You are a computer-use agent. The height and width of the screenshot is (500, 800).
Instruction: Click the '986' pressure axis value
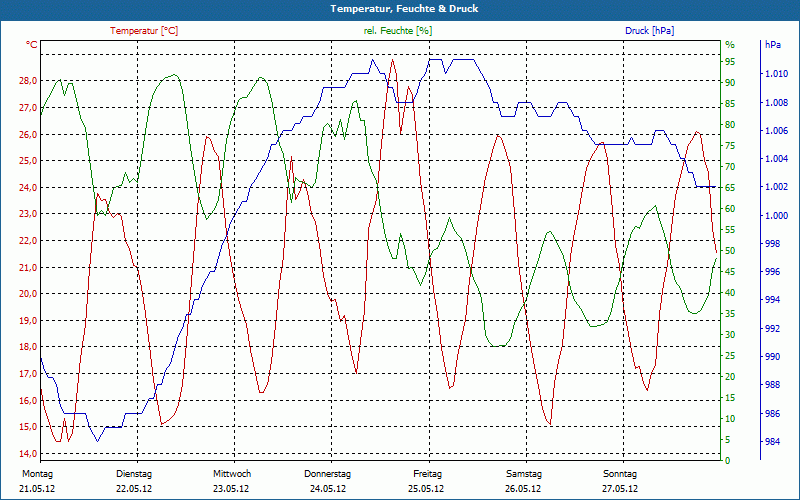coord(771,413)
